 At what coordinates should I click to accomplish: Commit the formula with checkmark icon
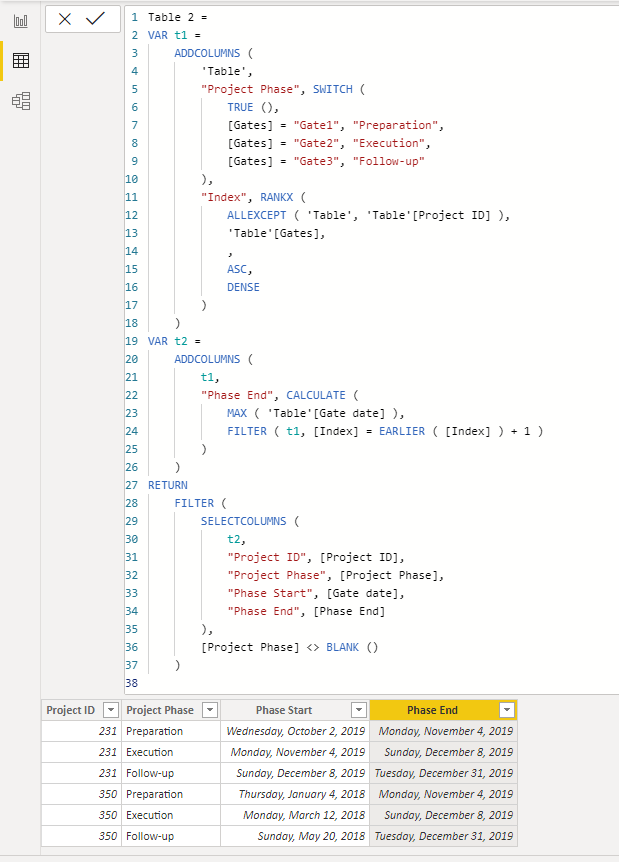96,19
